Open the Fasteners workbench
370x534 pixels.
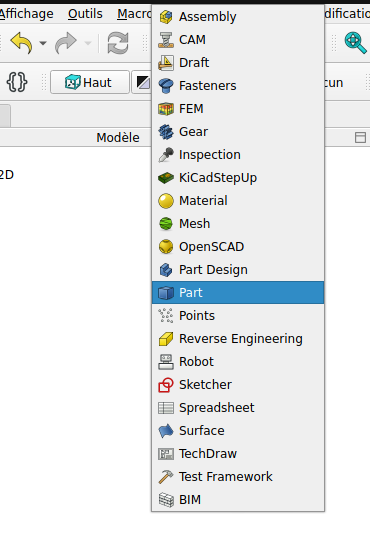point(238,86)
